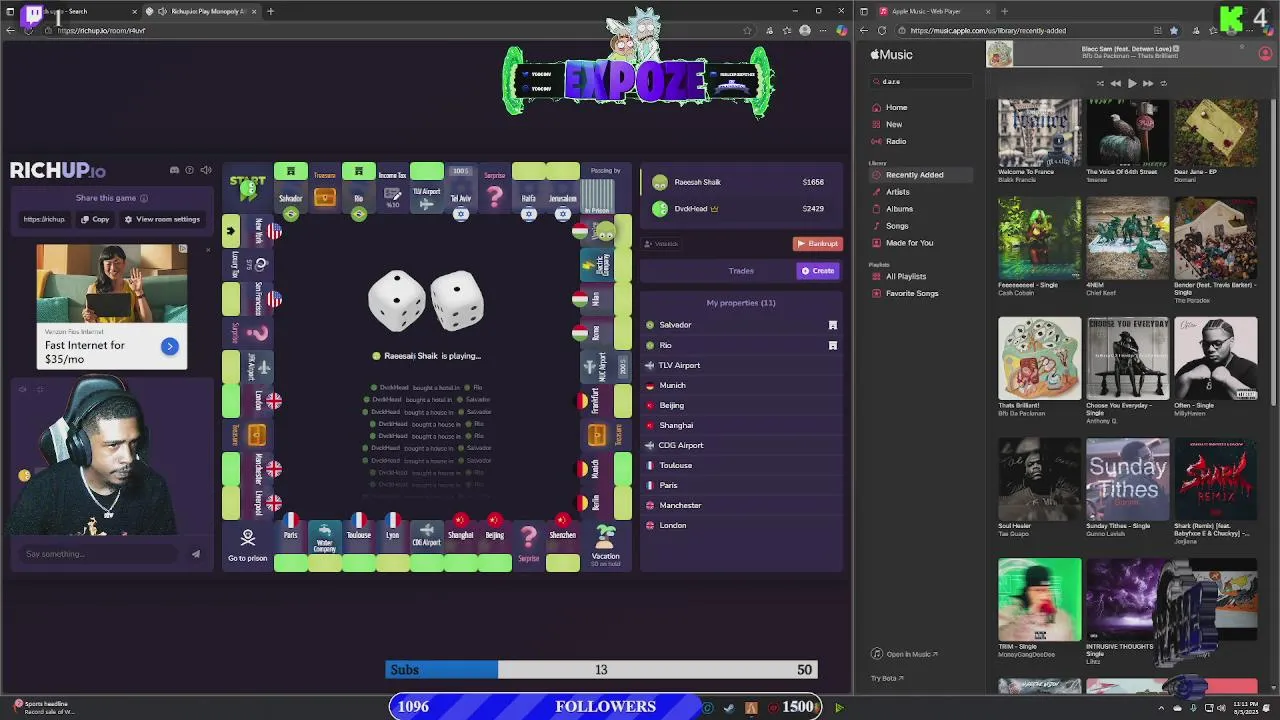The height and width of the screenshot is (720, 1280).
Task: Select player DvdkHead in the players list
Action: click(740, 209)
